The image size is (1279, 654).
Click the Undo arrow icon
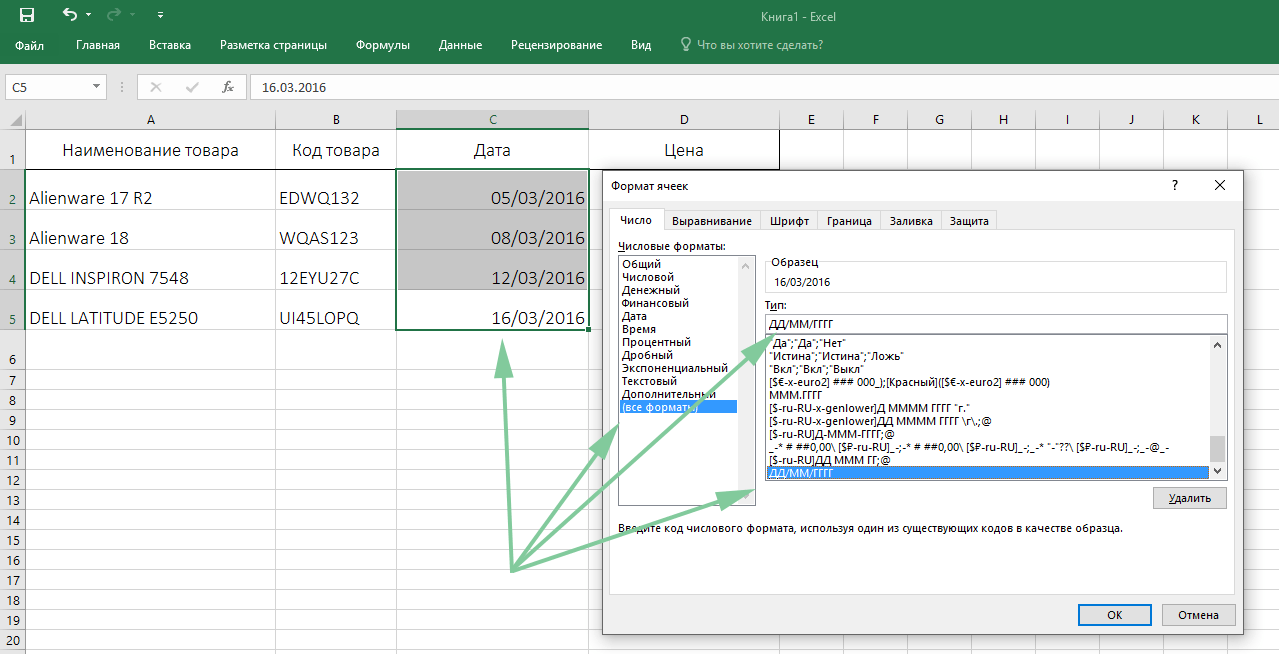tap(69, 15)
